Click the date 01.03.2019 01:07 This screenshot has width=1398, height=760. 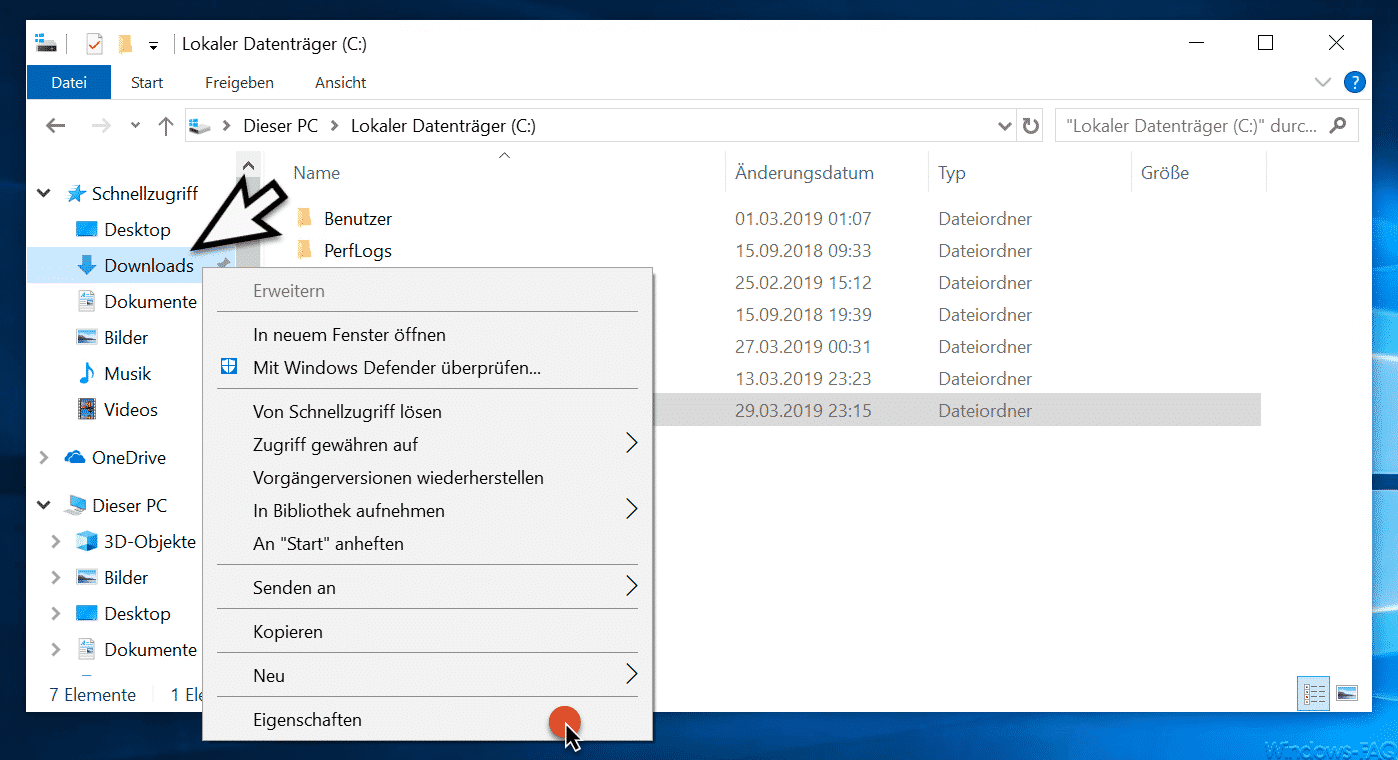coord(803,218)
